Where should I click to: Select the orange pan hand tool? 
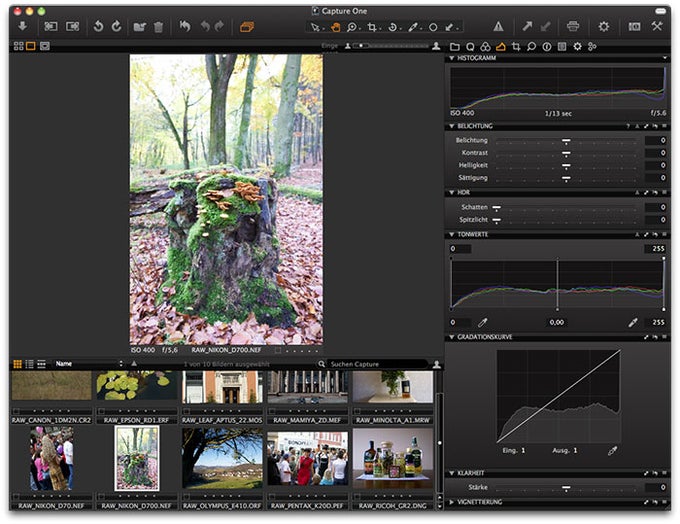(x=335, y=27)
